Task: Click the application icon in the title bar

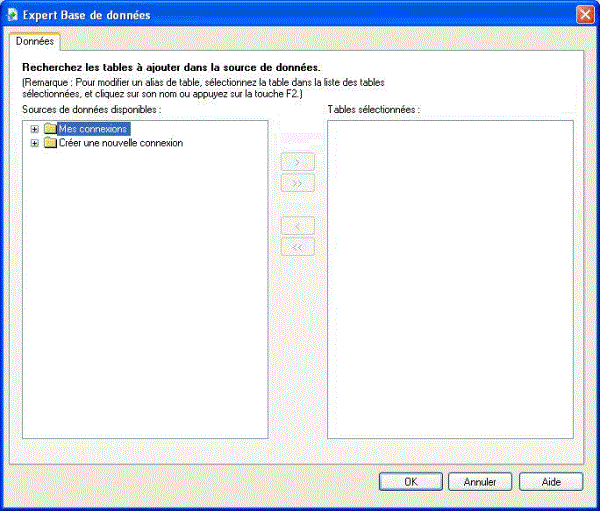Action: tap(13, 14)
